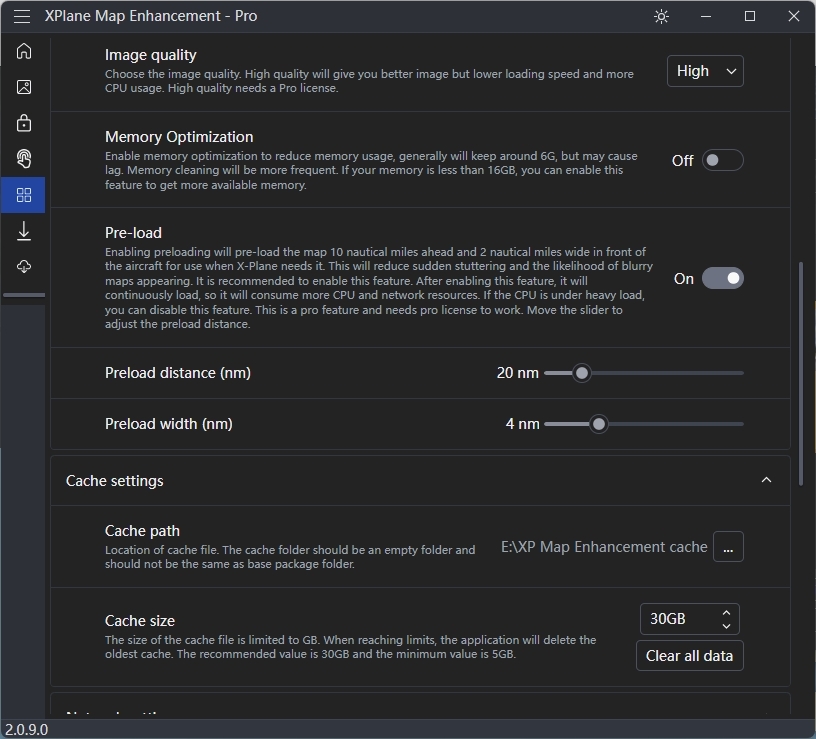Click the Cache size heading
Image resolution: width=816 pixels, height=739 pixels.
click(x=140, y=621)
